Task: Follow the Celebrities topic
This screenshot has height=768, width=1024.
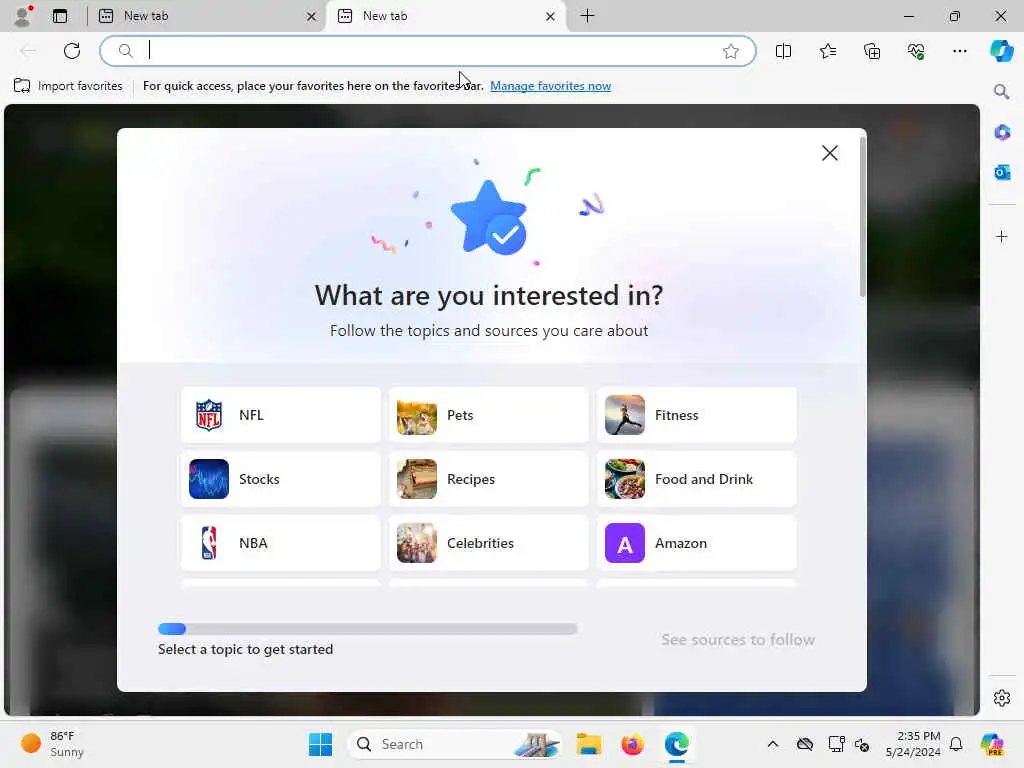Action: tap(488, 543)
